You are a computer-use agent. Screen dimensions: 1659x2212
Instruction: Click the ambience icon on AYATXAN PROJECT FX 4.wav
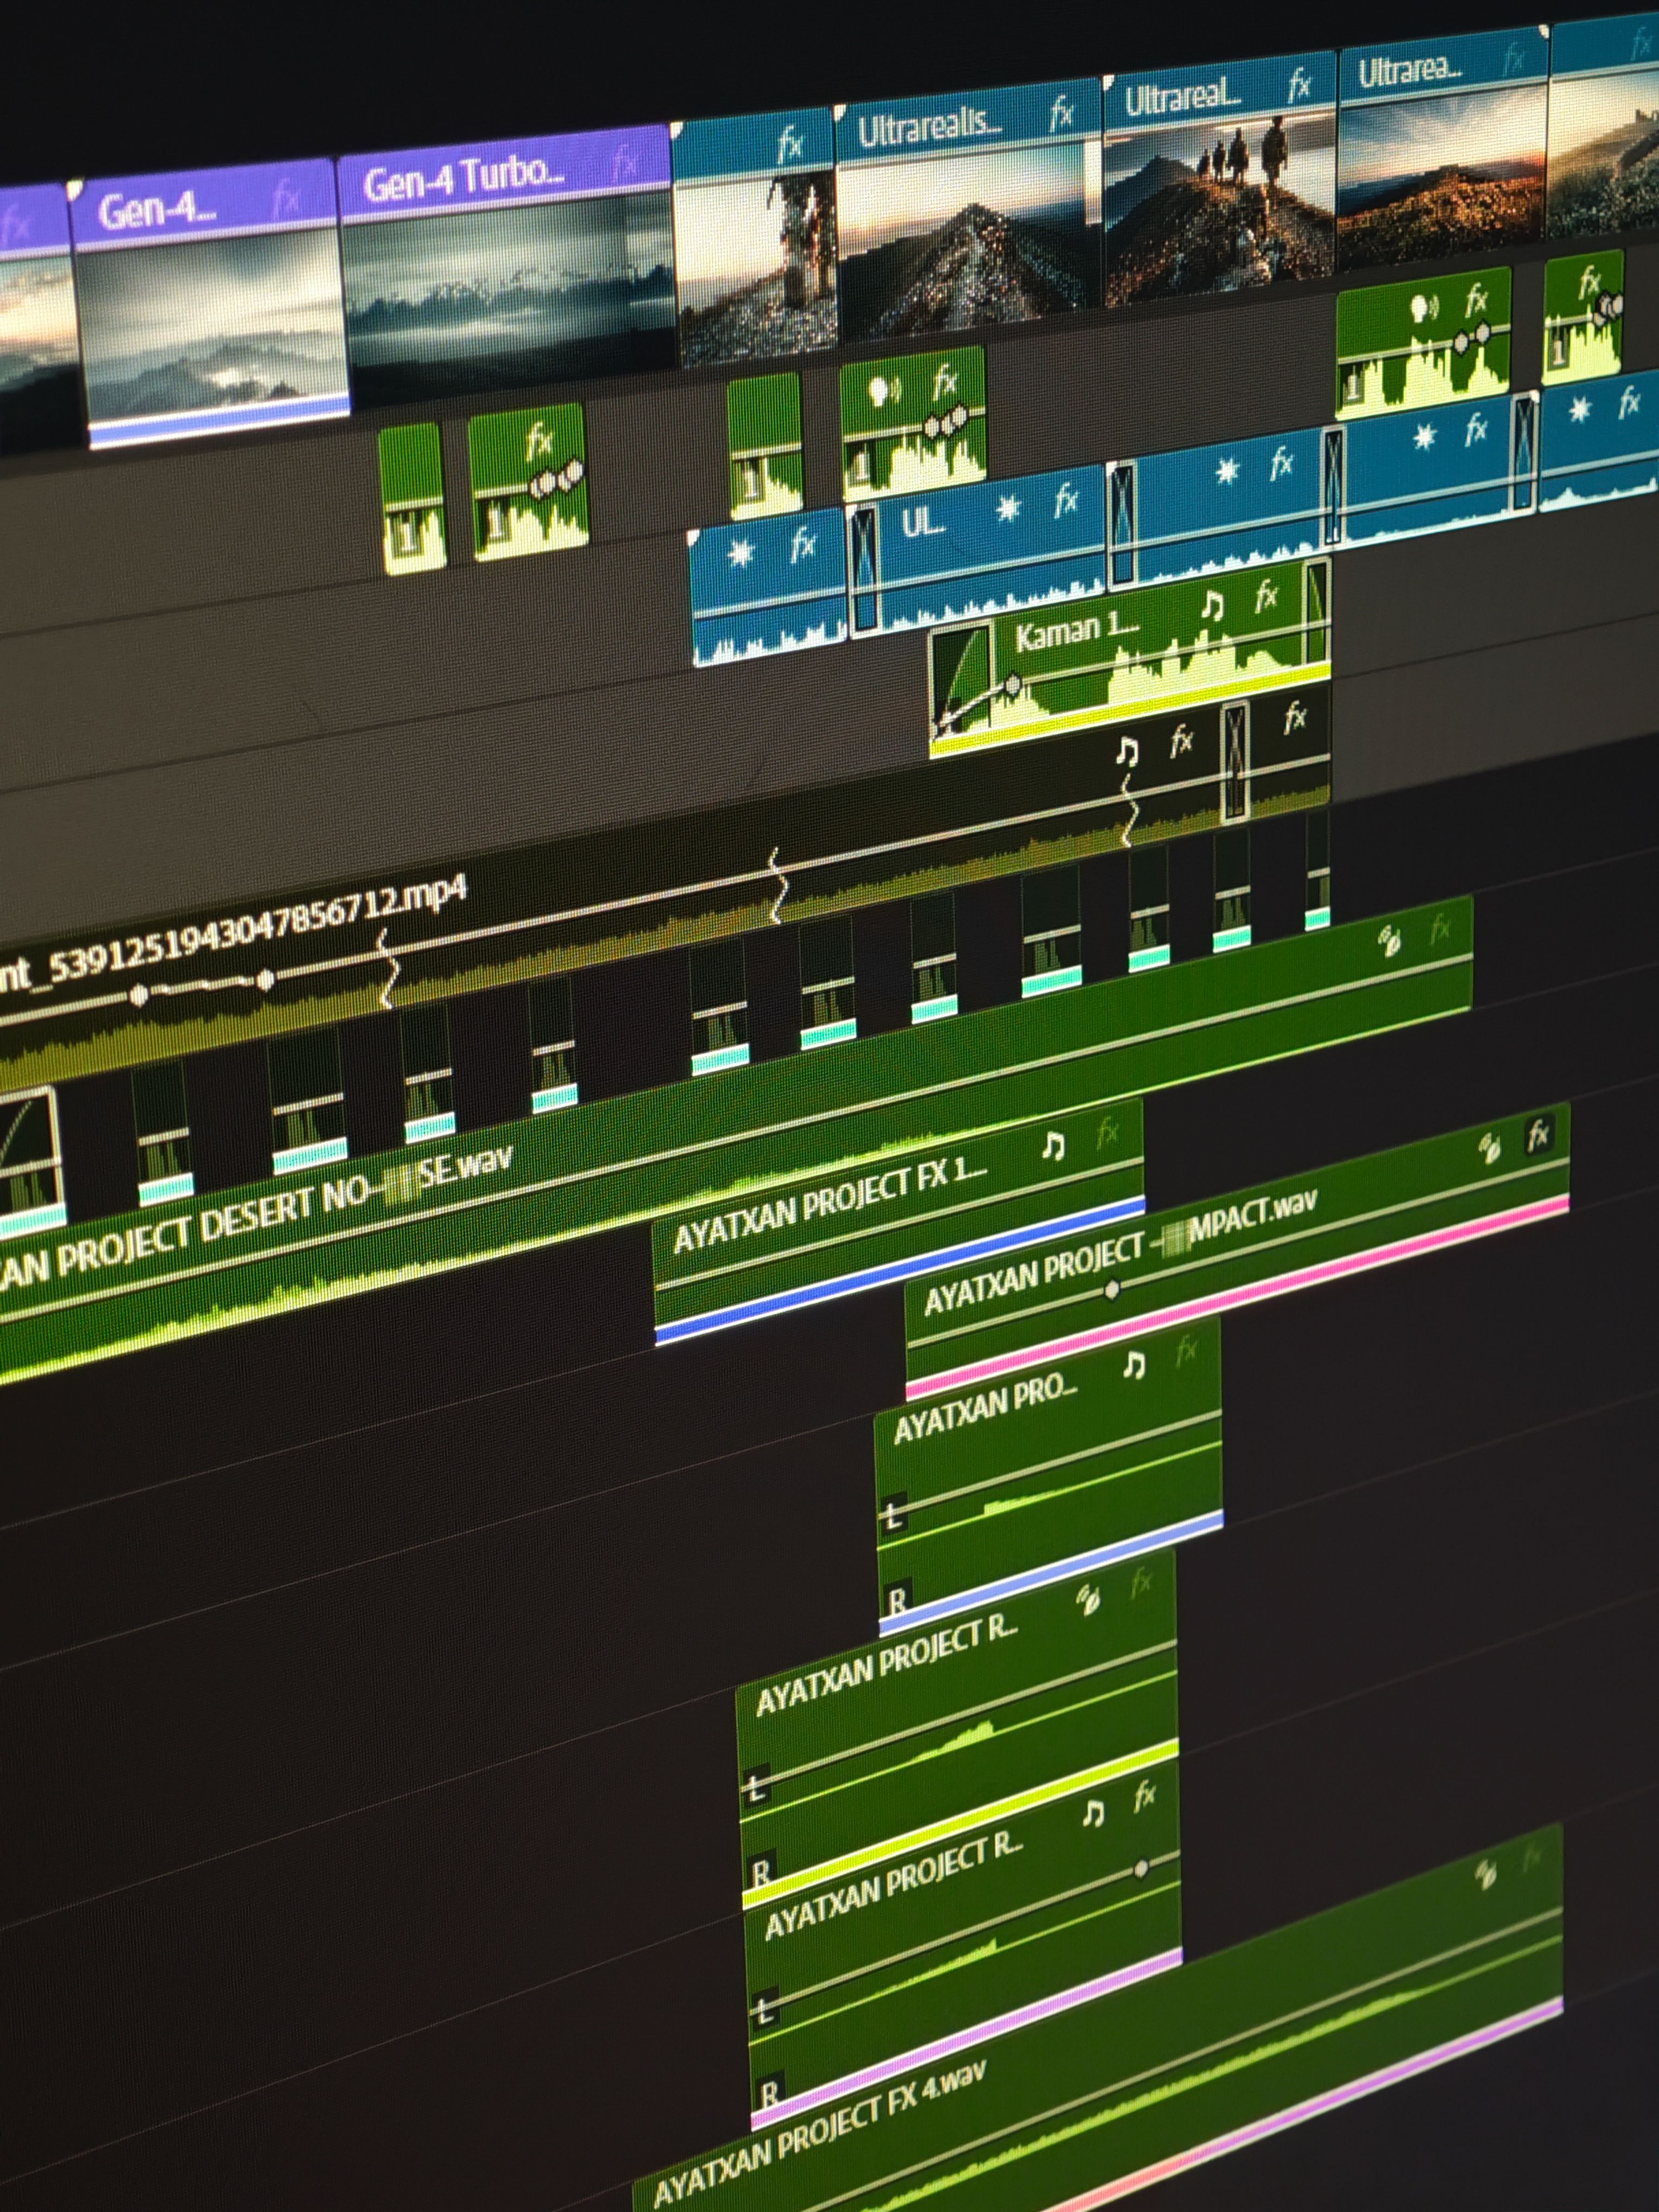click(x=1486, y=1874)
